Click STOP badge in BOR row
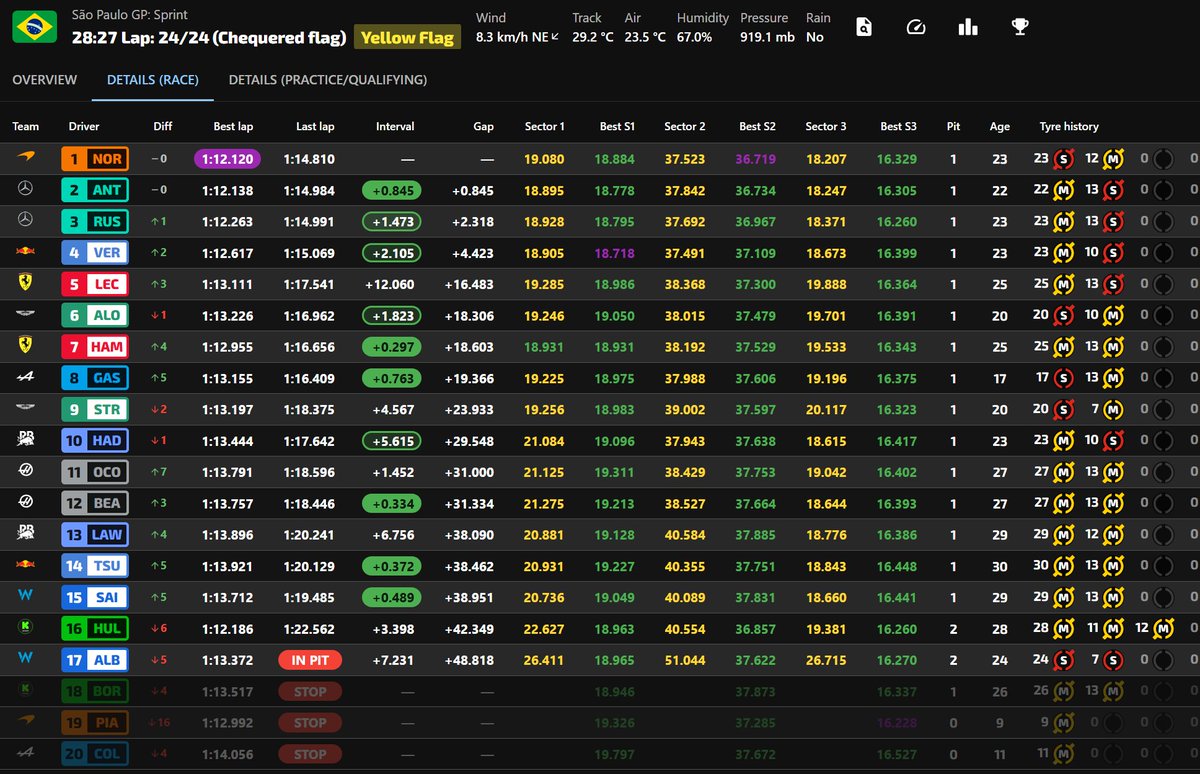 [310, 691]
